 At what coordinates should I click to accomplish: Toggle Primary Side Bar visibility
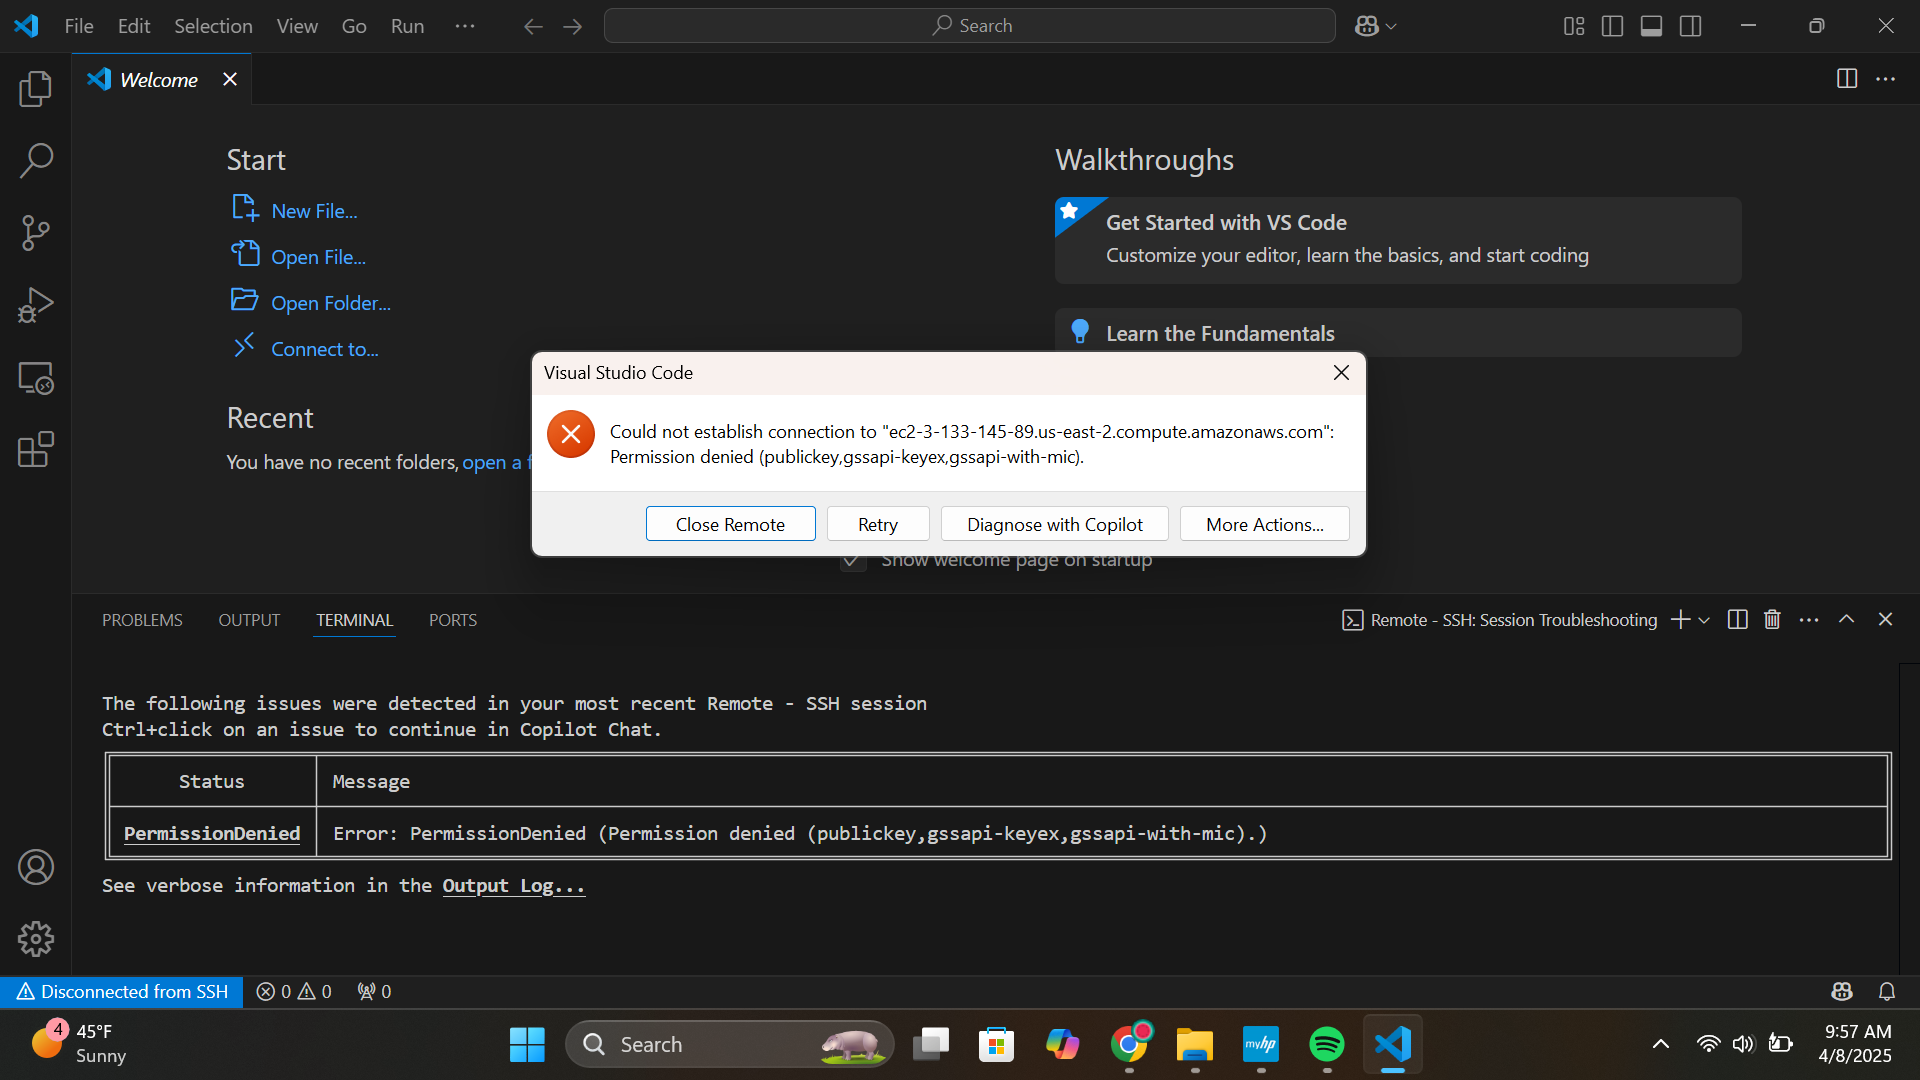(x=1612, y=26)
